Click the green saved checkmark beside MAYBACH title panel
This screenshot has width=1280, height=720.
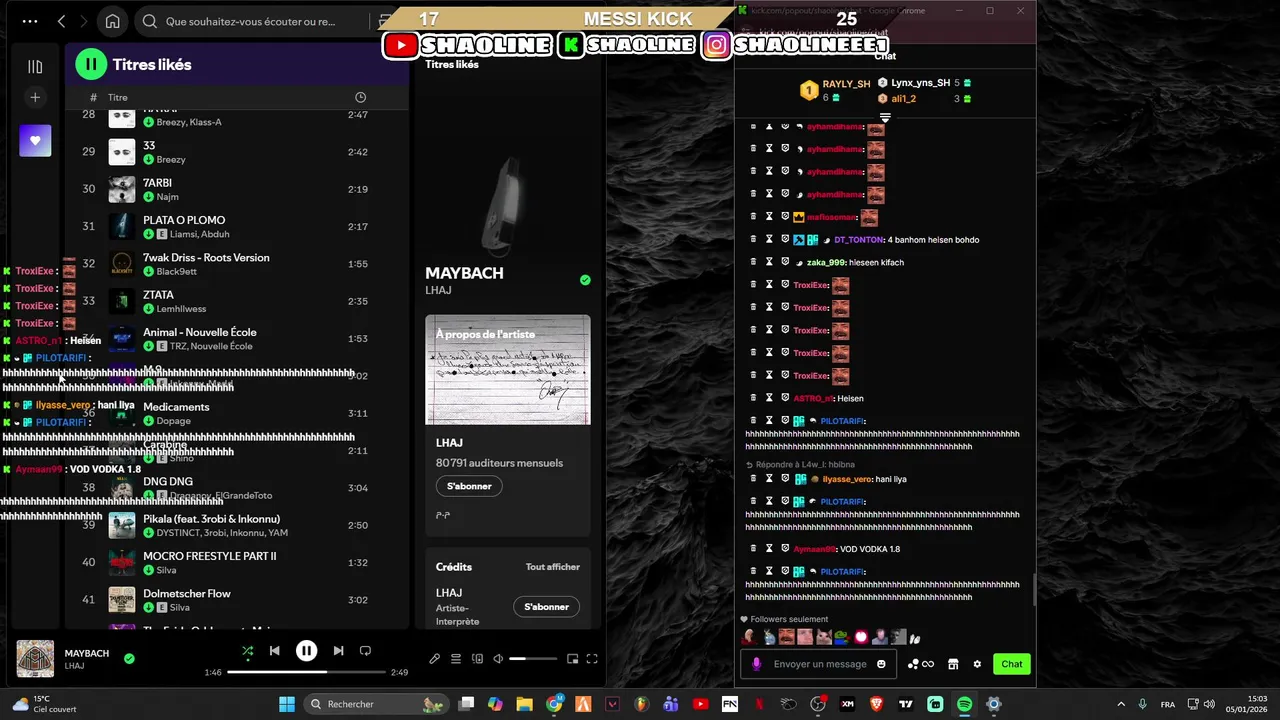tap(585, 280)
